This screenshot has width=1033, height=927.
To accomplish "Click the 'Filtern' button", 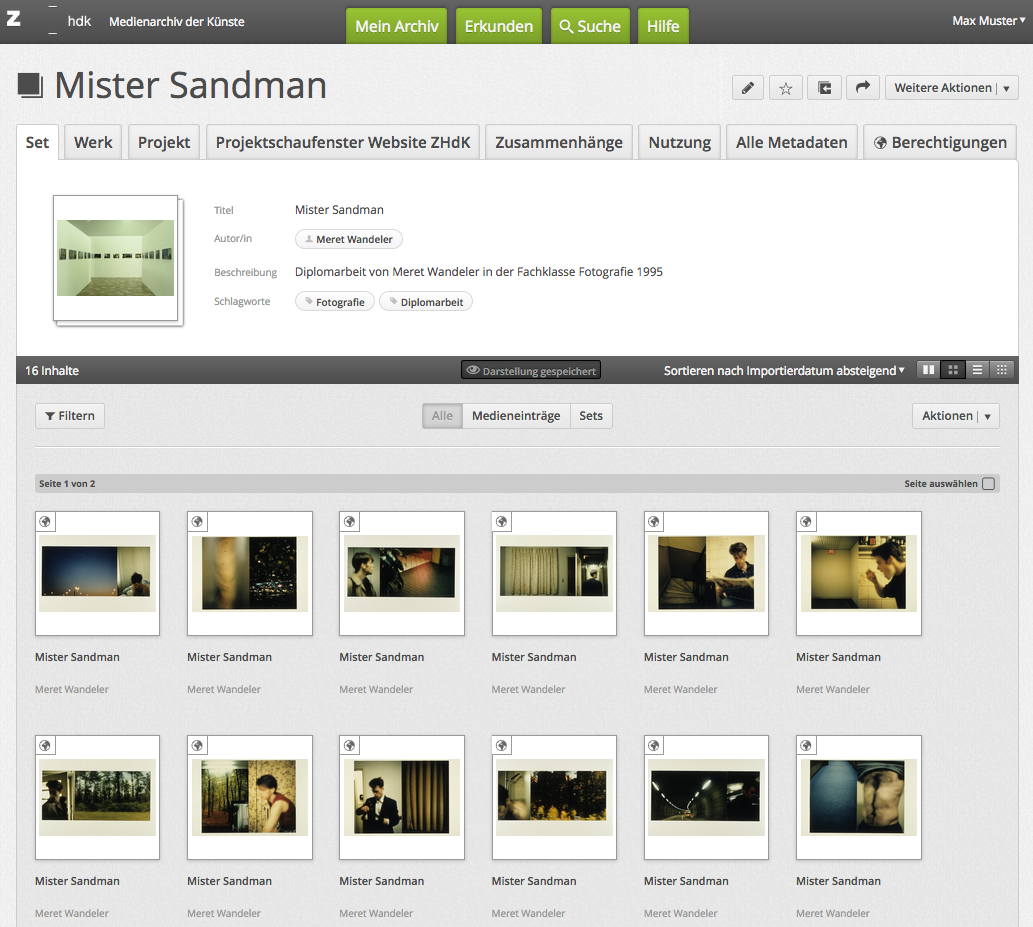I will pyautogui.click(x=70, y=416).
